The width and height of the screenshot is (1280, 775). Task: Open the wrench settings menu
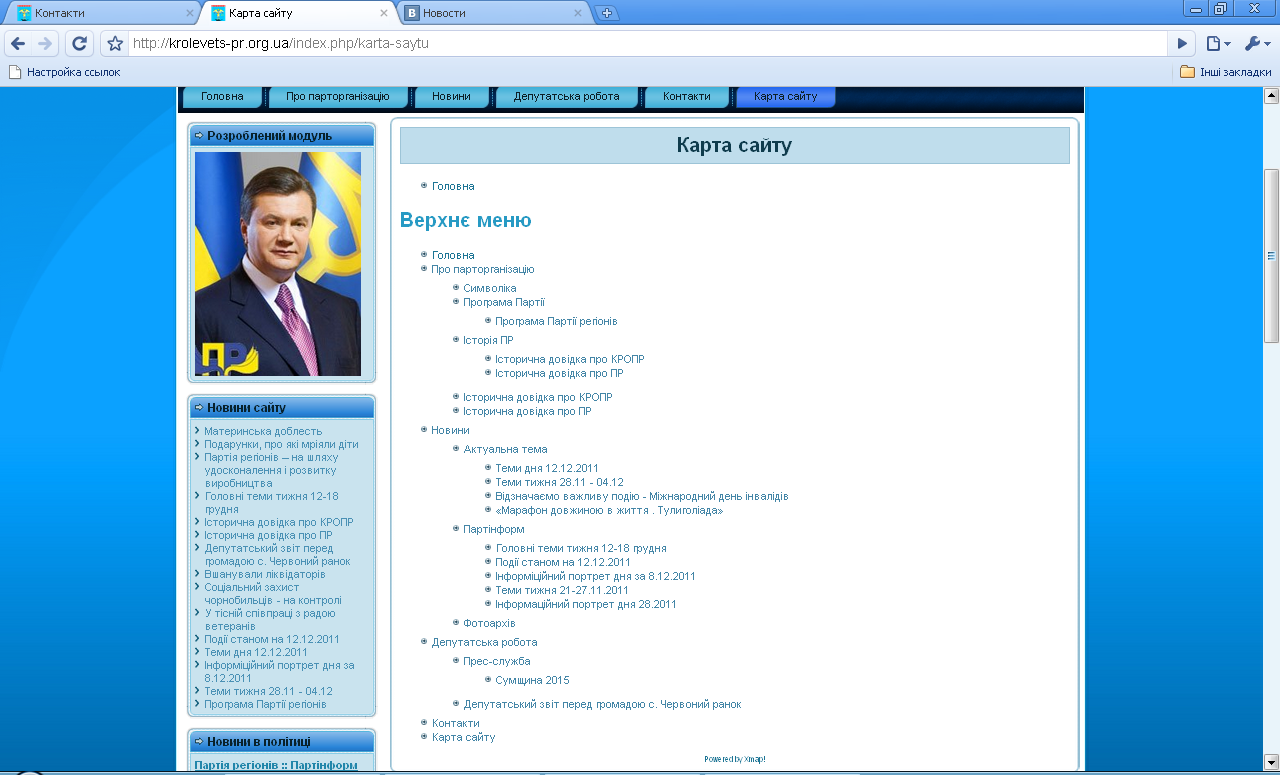pos(1256,44)
